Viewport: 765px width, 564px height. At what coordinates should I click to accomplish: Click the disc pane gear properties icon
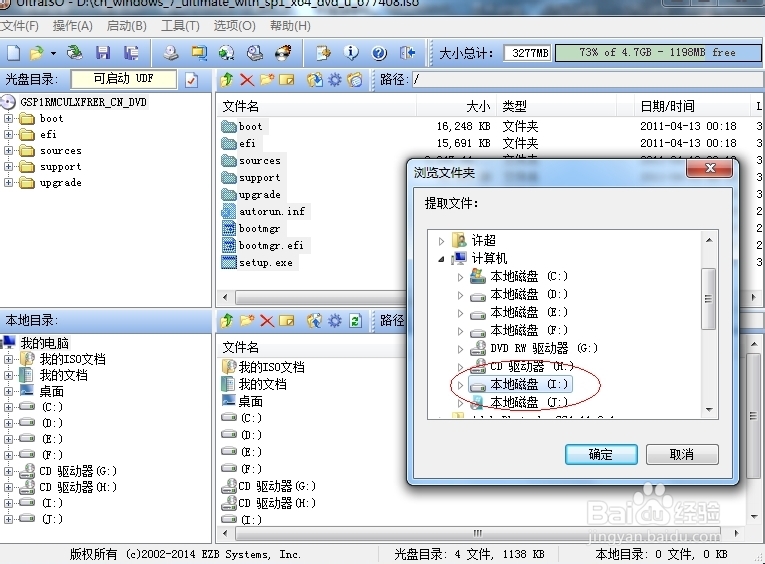(335, 80)
